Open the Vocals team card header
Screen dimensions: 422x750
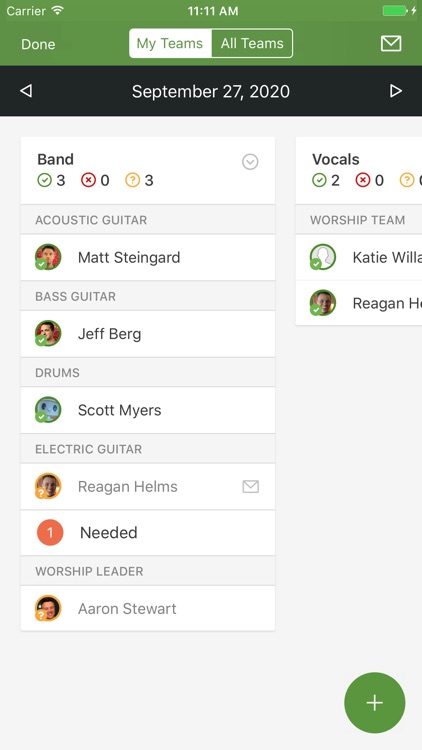pyautogui.click(x=359, y=170)
